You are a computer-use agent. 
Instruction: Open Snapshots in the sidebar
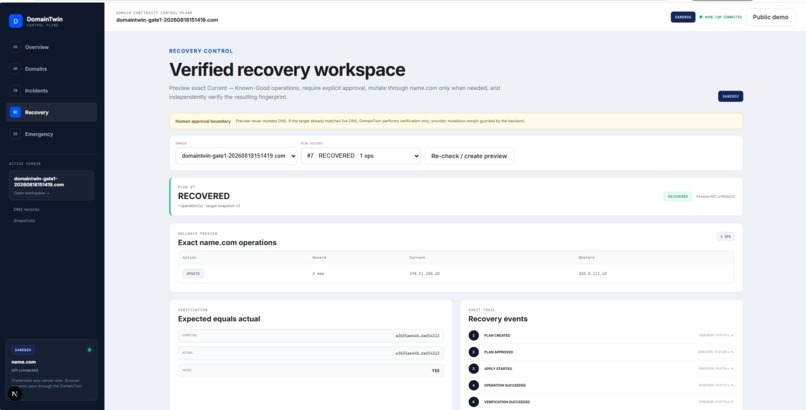[x=24, y=220]
